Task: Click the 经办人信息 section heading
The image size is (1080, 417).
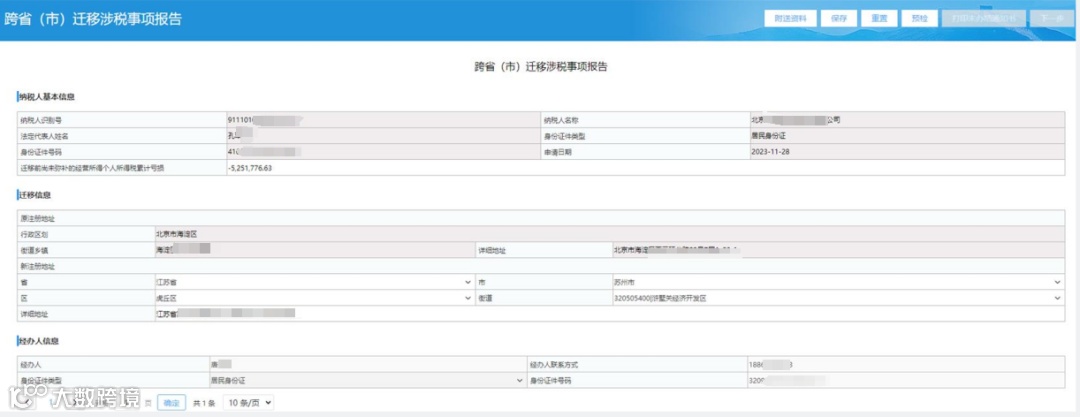Action: coord(39,341)
